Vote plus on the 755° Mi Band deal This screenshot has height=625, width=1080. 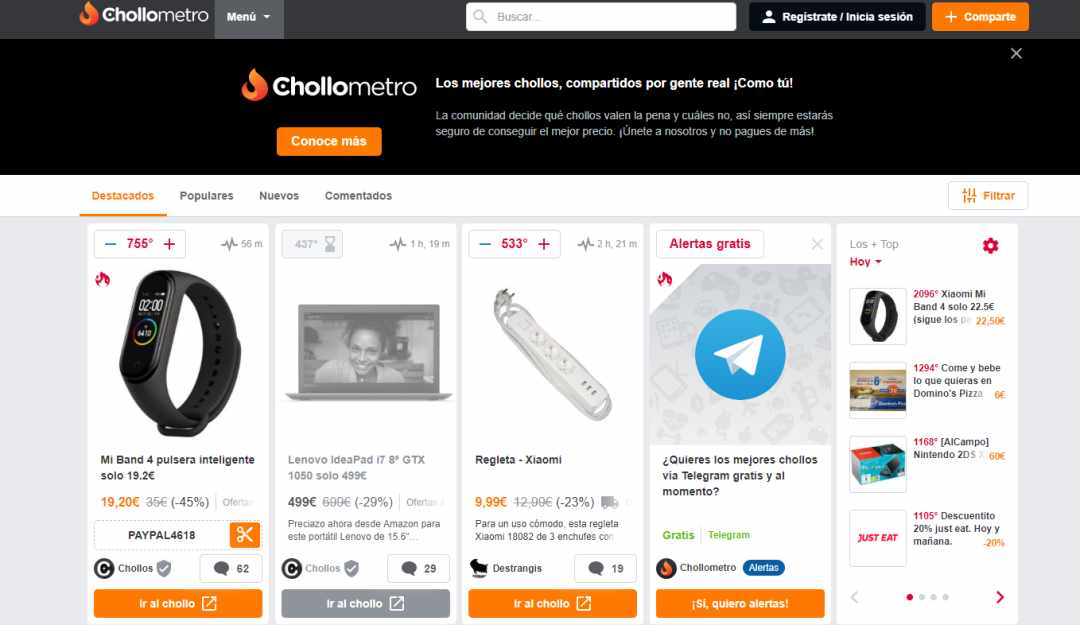click(x=169, y=244)
